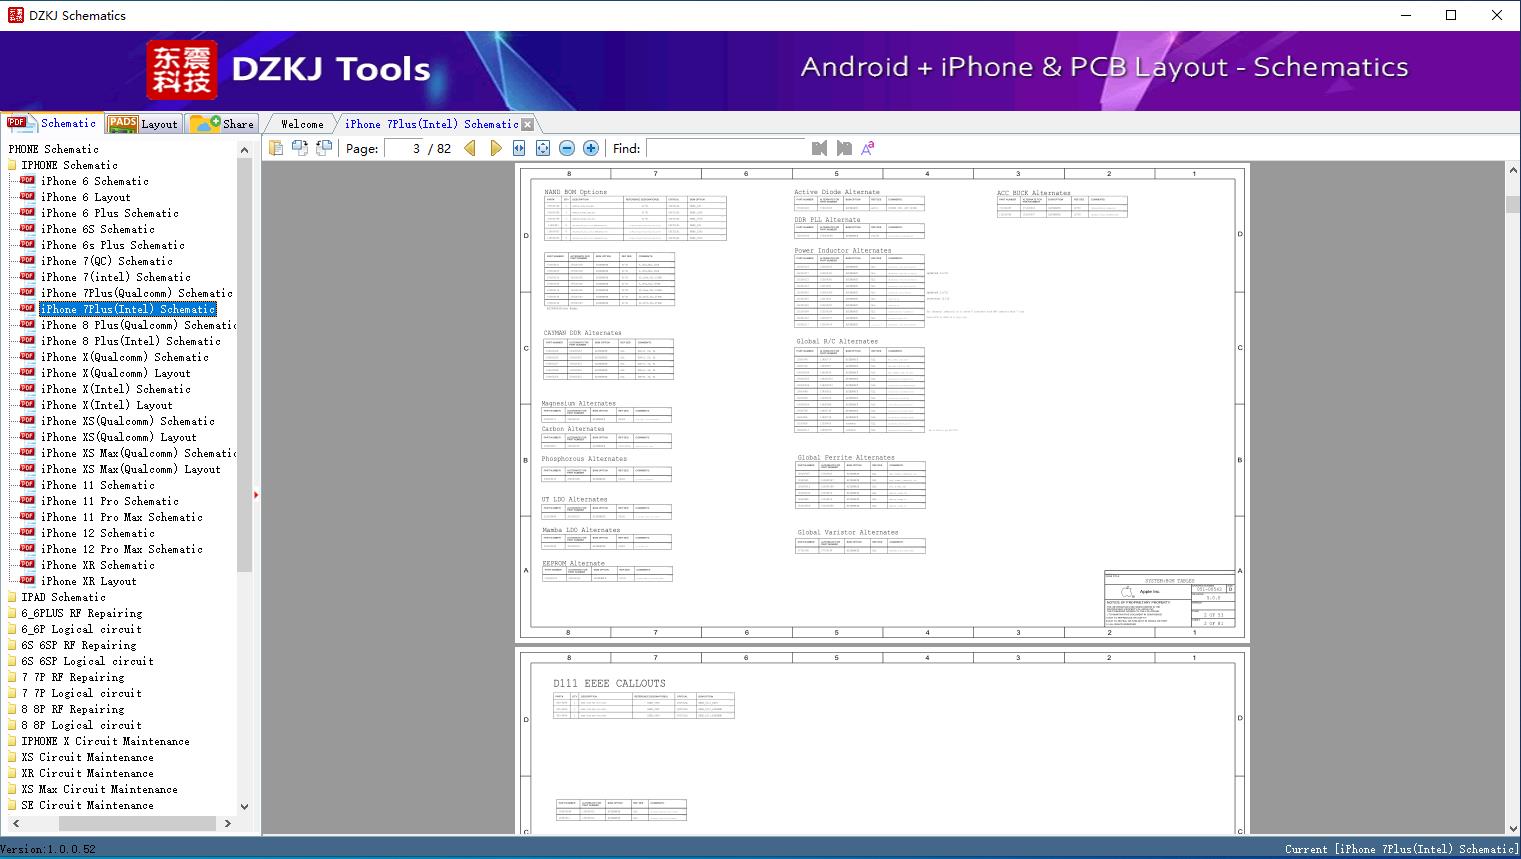
Task: Zoom out with the minus icon
Action: (x=567, y=148)
